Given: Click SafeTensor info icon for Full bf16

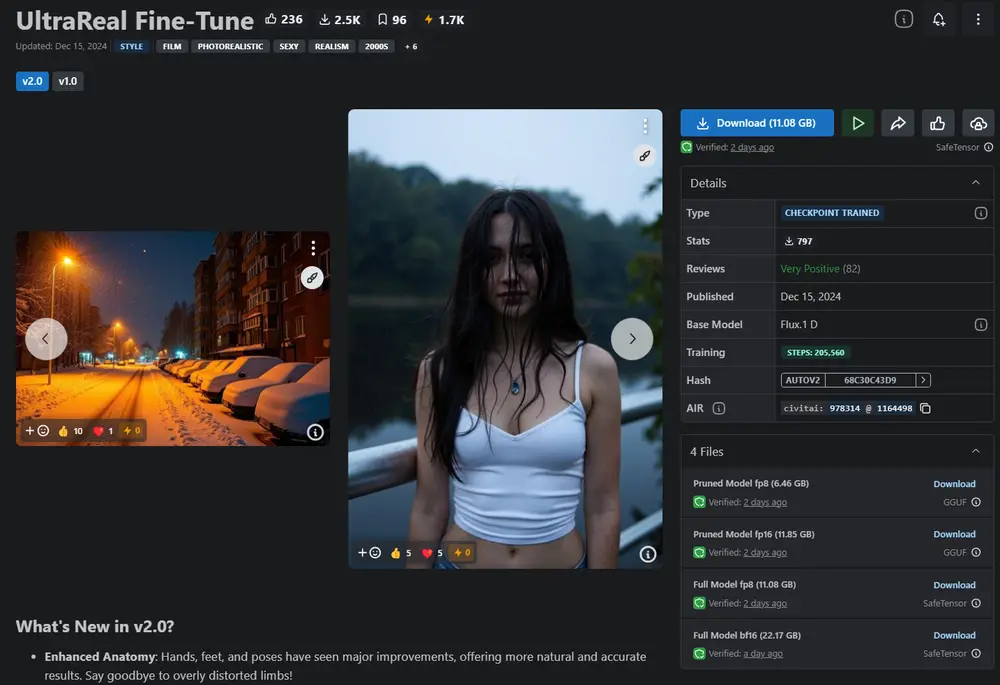Looking at the screenshot, I should 976,654.
